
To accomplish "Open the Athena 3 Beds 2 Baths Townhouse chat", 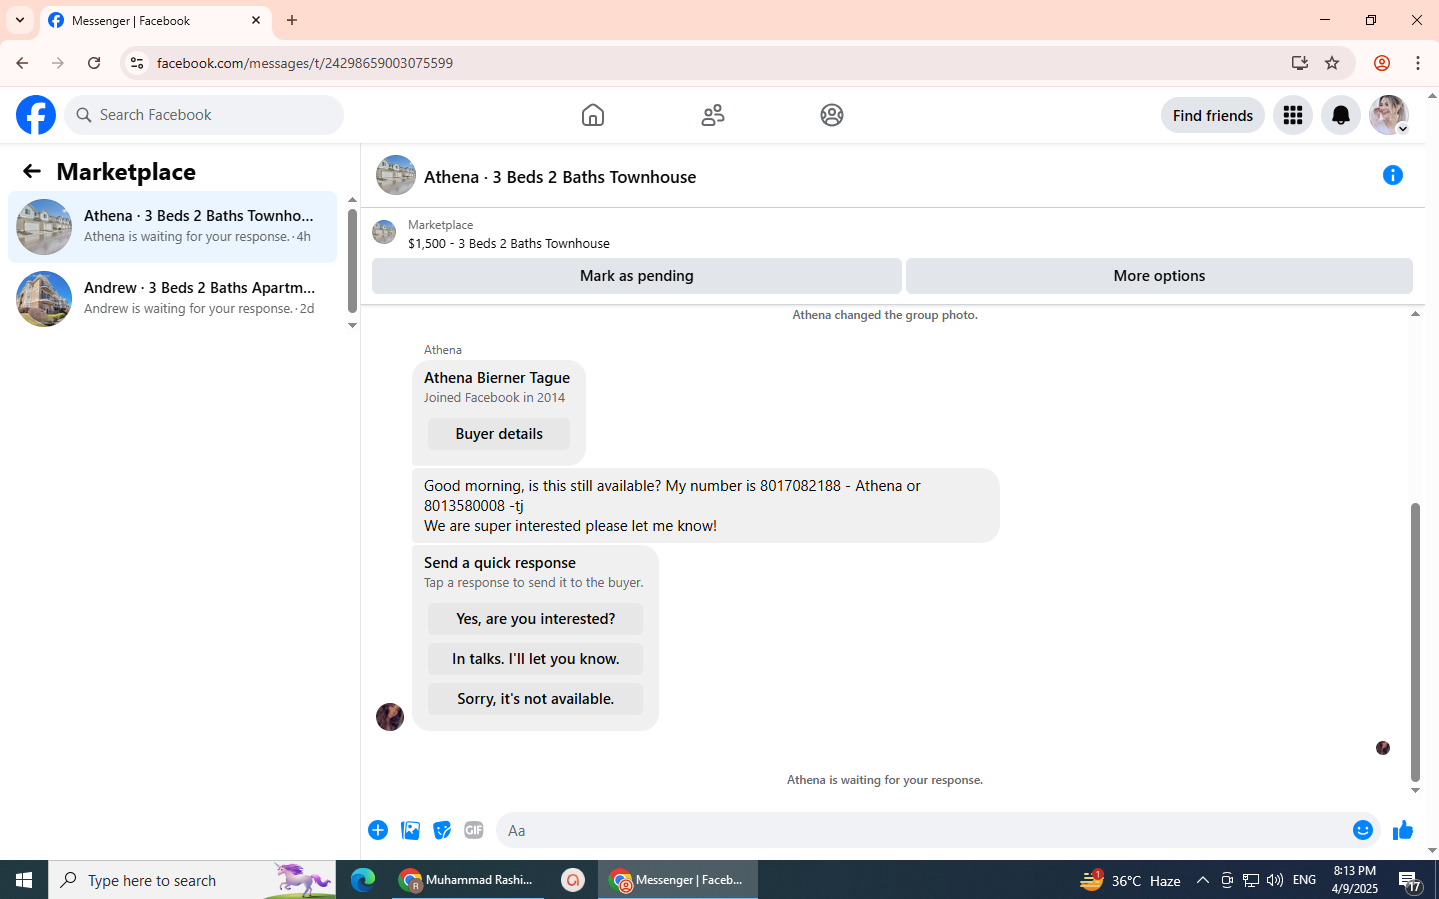I will [x=172, y=227].
